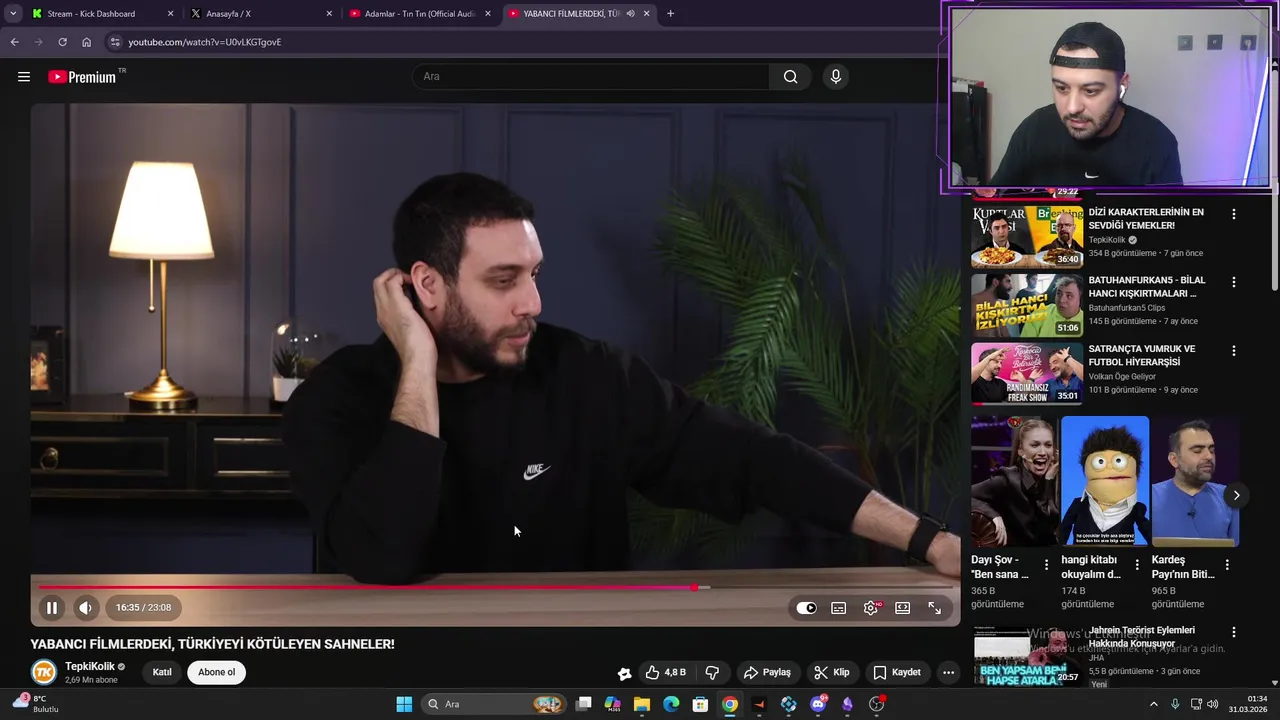
Task: Toggle the autoplay switch in the player
Action: pyautogui.click(x=807, y=608)
